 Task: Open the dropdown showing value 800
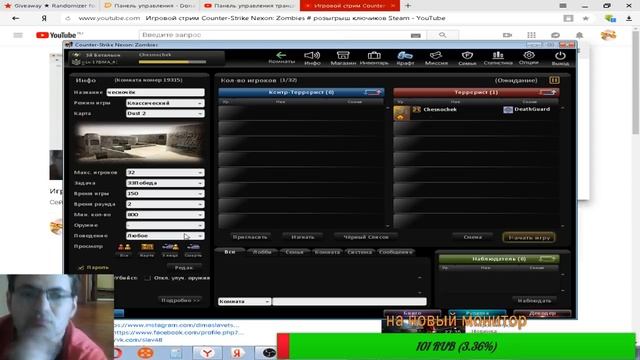tap(165, 215)
